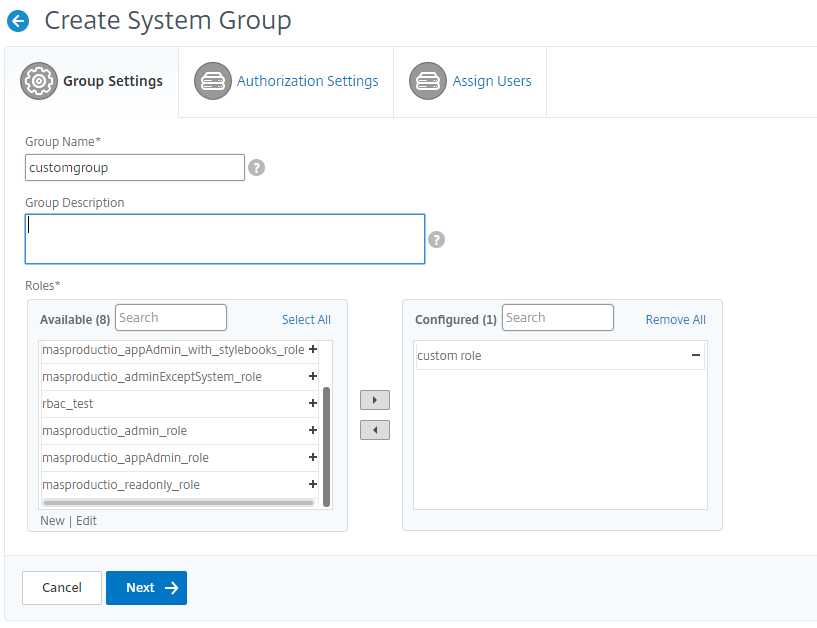Viewport: 817px width, 628px height.
Task: Click the New role link
Action: (x=53, y=521)
